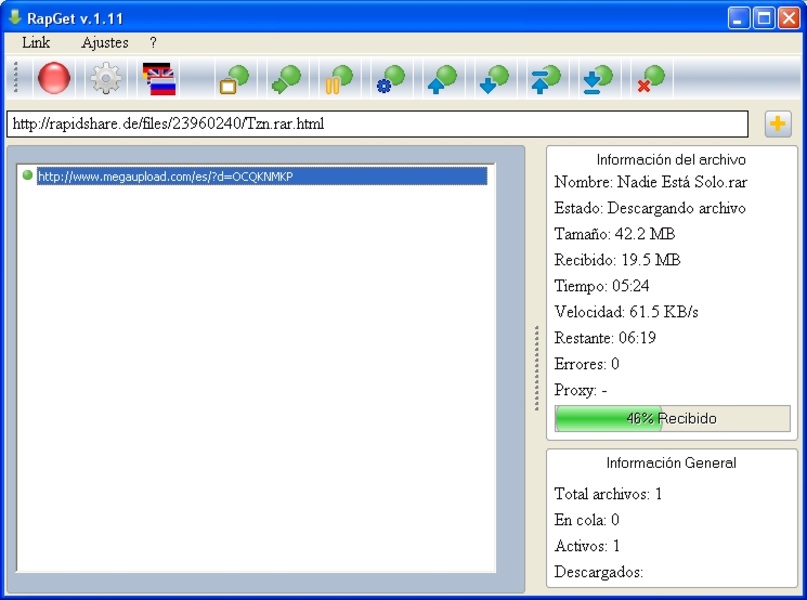Close the RapGet window
807x600 pixels.
pos(789,18)
